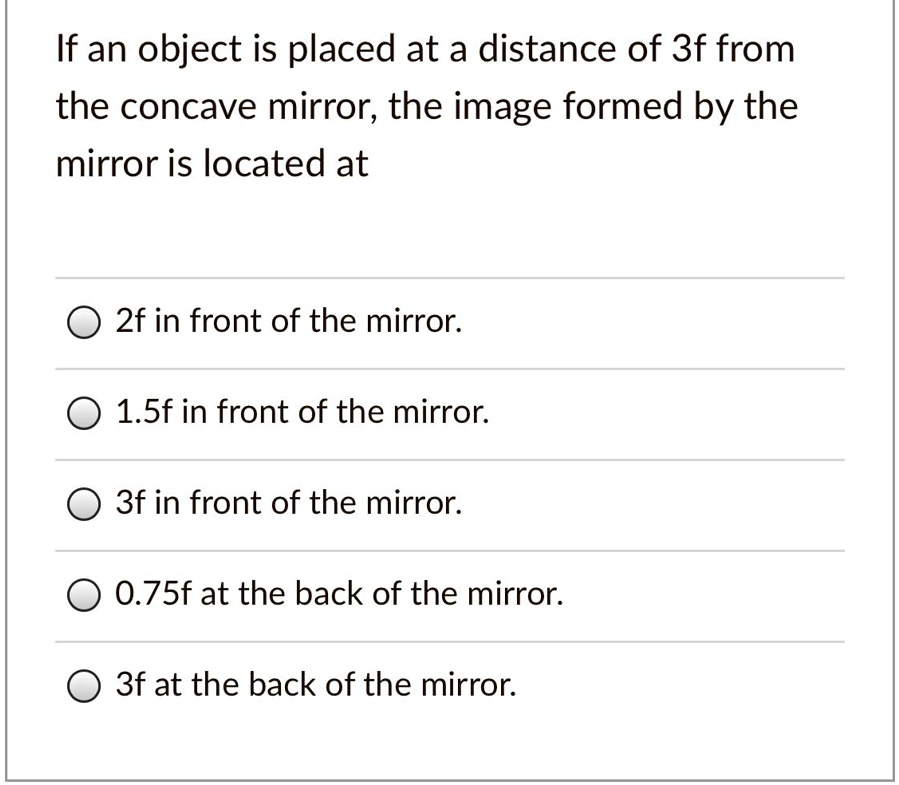
Task: Click the answer text "2f in front of the mirror"
Action: point(288,320)
